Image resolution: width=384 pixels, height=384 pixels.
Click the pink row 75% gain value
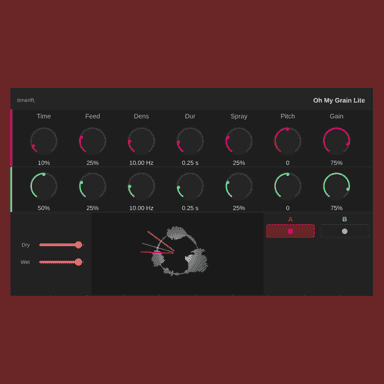[x=336, y=163]
